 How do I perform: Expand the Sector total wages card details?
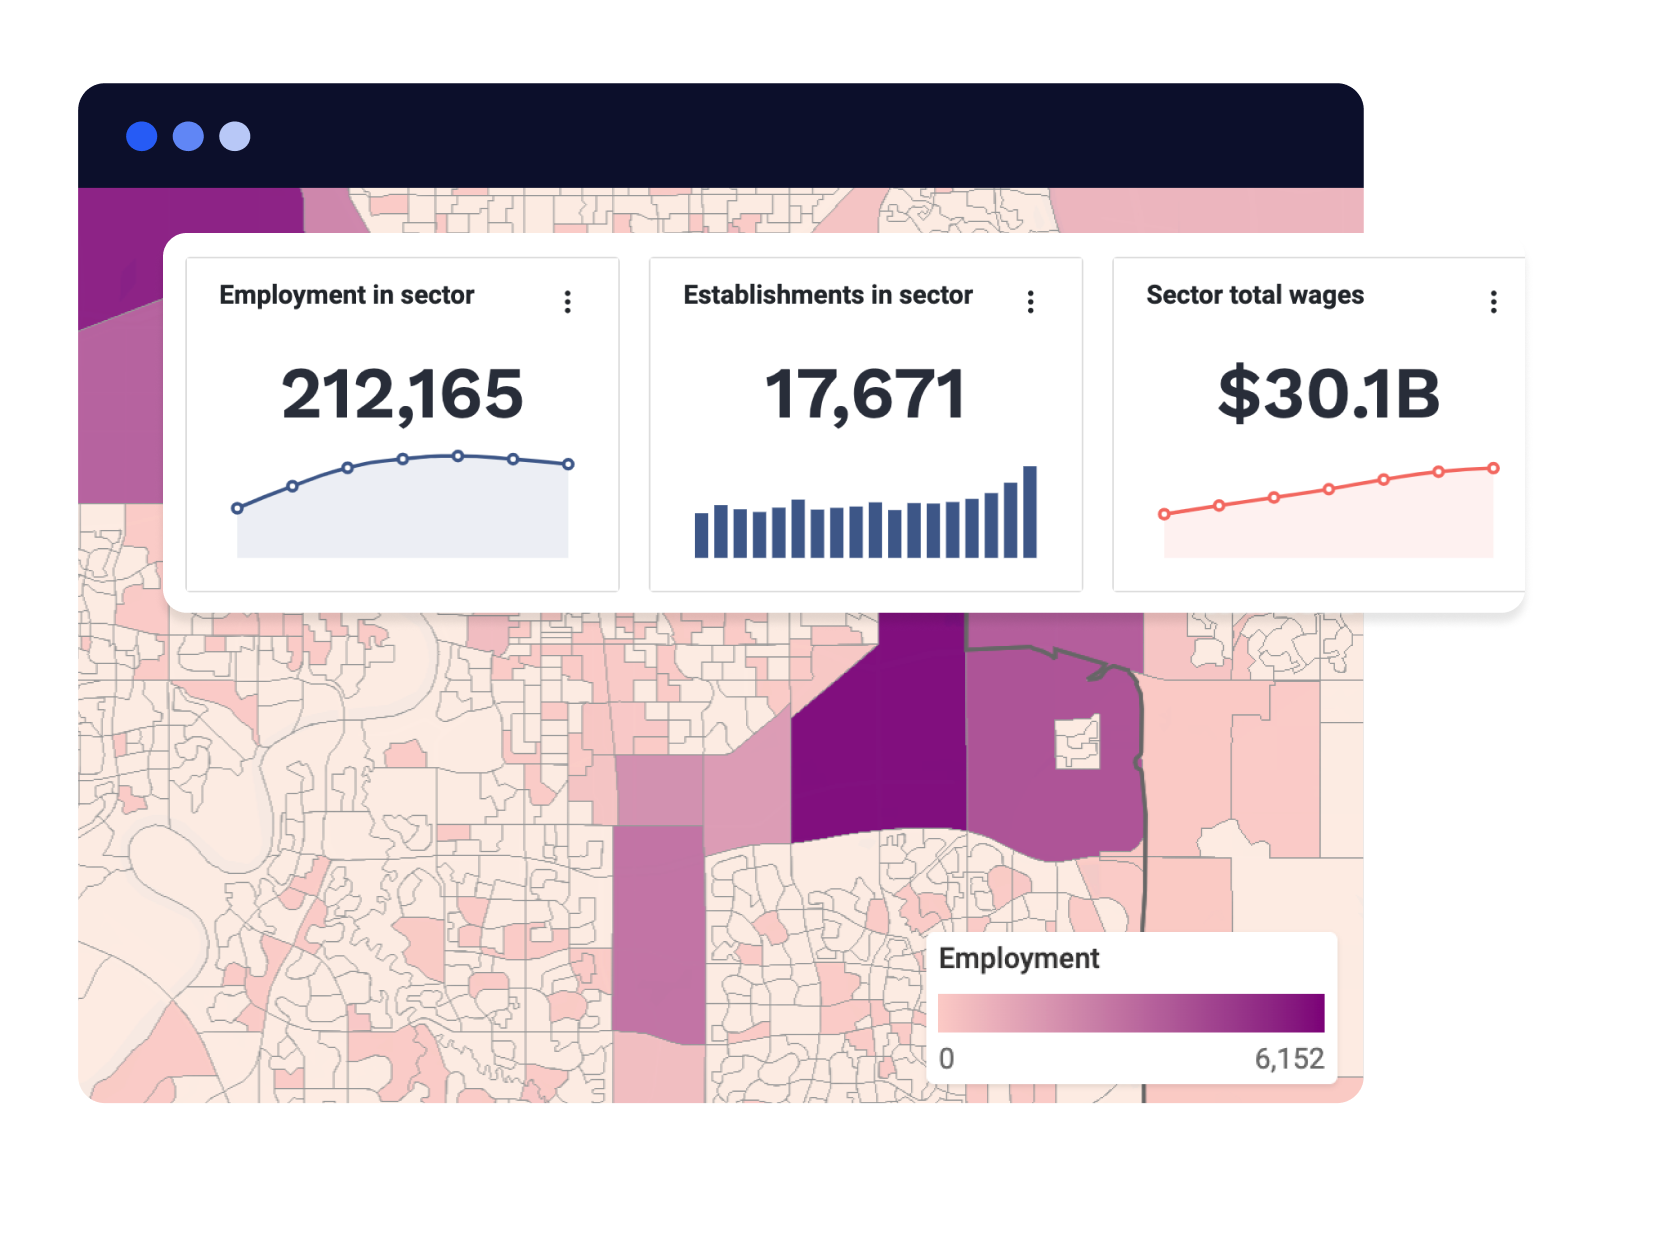[1493, 300]
